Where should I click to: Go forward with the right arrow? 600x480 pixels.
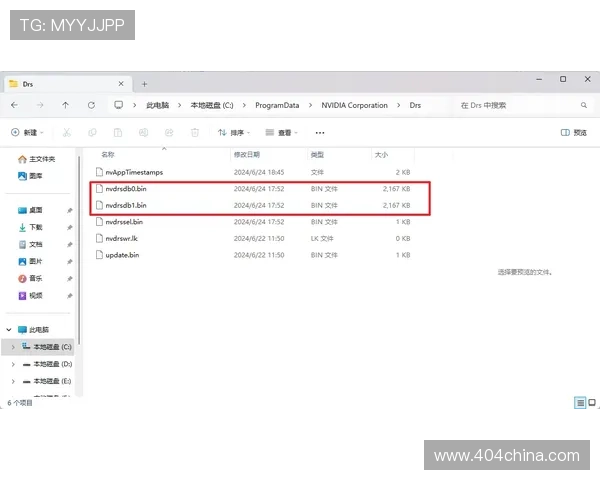[x=40, y=105]
